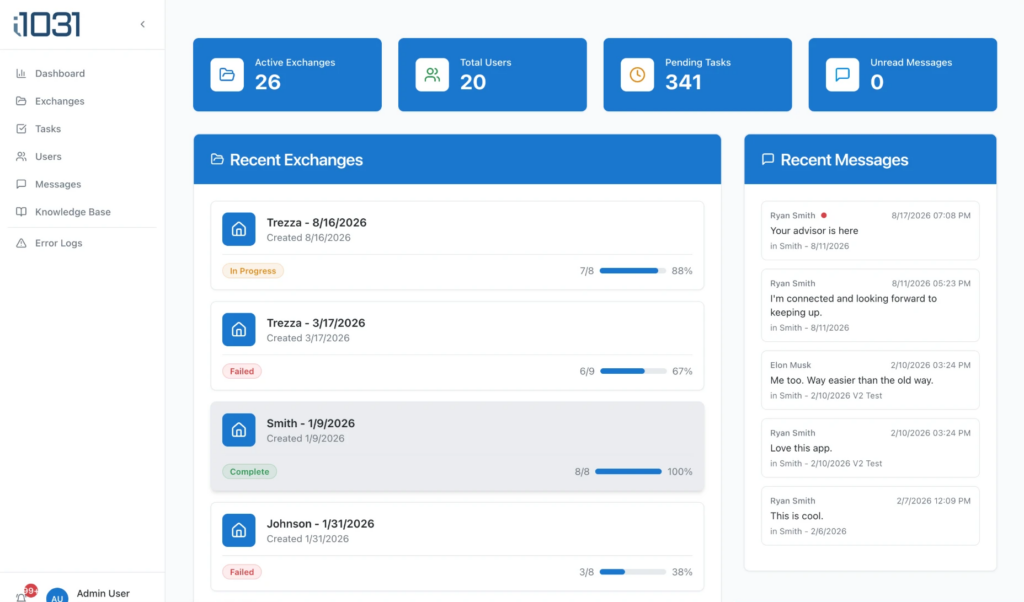Click the AU admin avatar

pyautogui.click(x=57, y=595)
